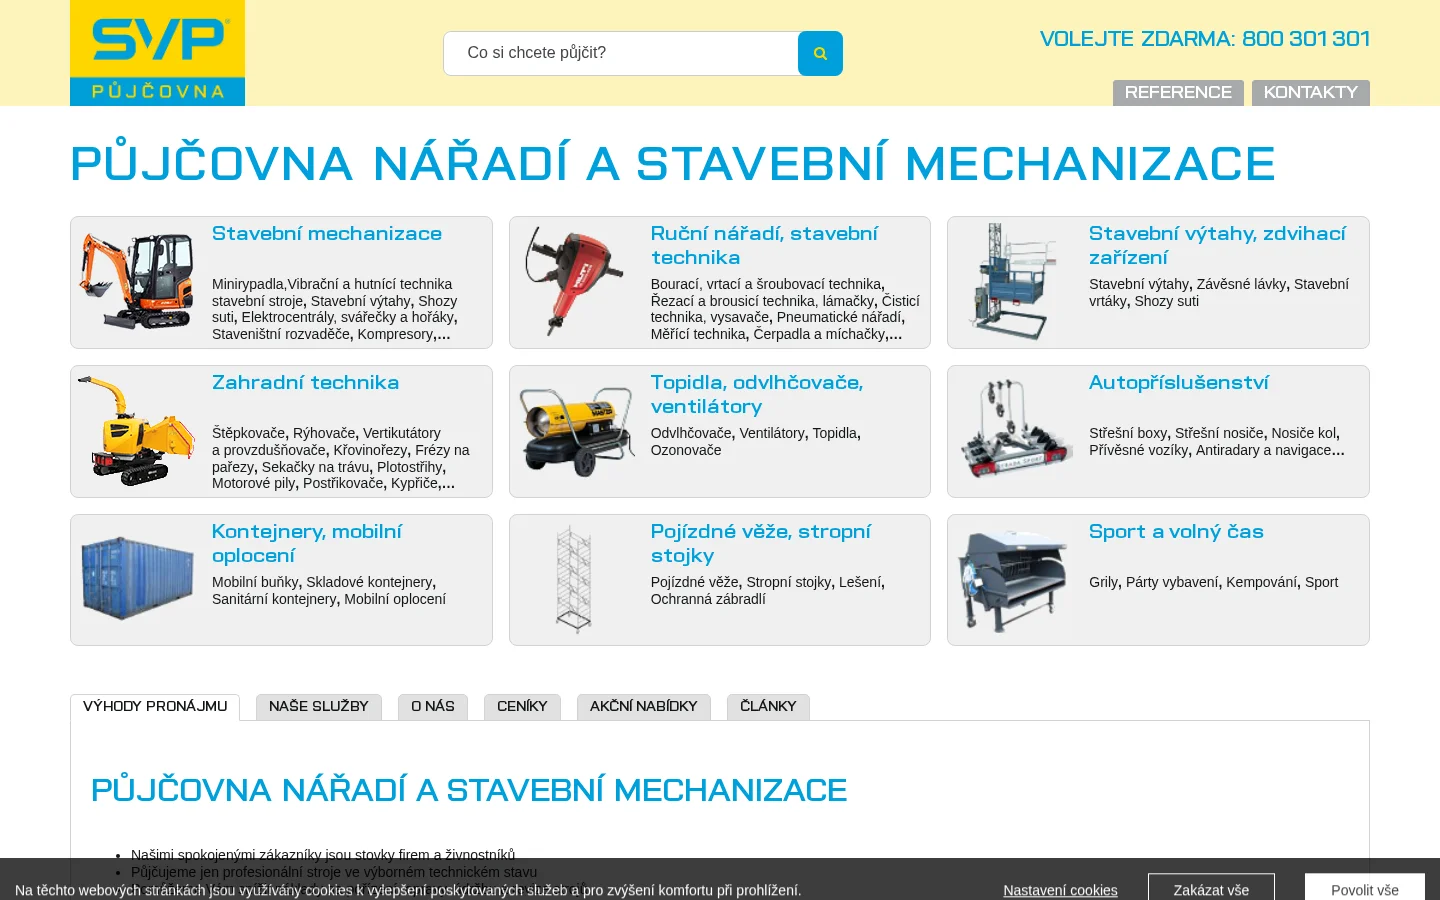Open the yellow wood chipper thumbnail

(x=137, y=431)
